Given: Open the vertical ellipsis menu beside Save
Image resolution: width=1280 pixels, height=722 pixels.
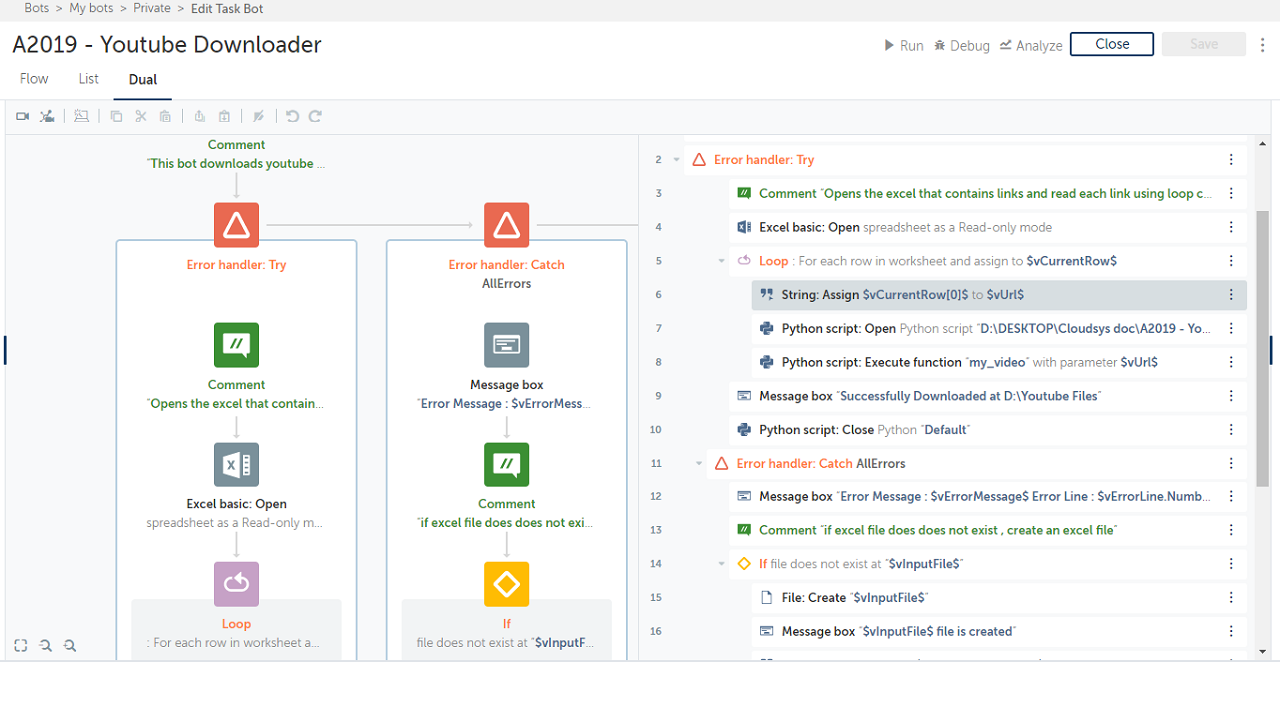Looking at the screenshot, I should pyautogui.click(x=1263, y=45).
